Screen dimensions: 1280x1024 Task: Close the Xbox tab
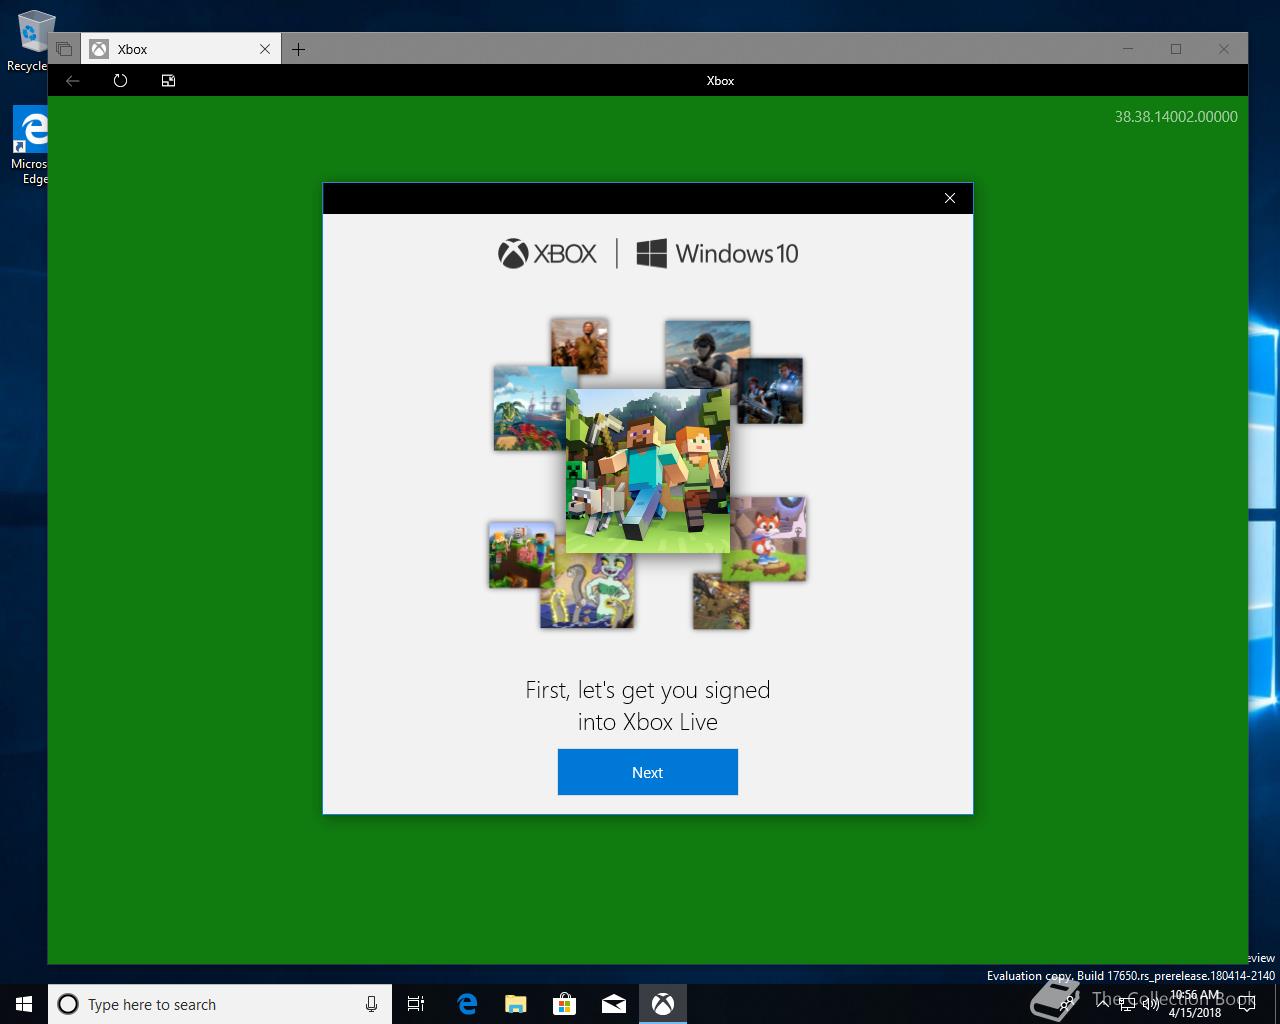tap(265, 49)
